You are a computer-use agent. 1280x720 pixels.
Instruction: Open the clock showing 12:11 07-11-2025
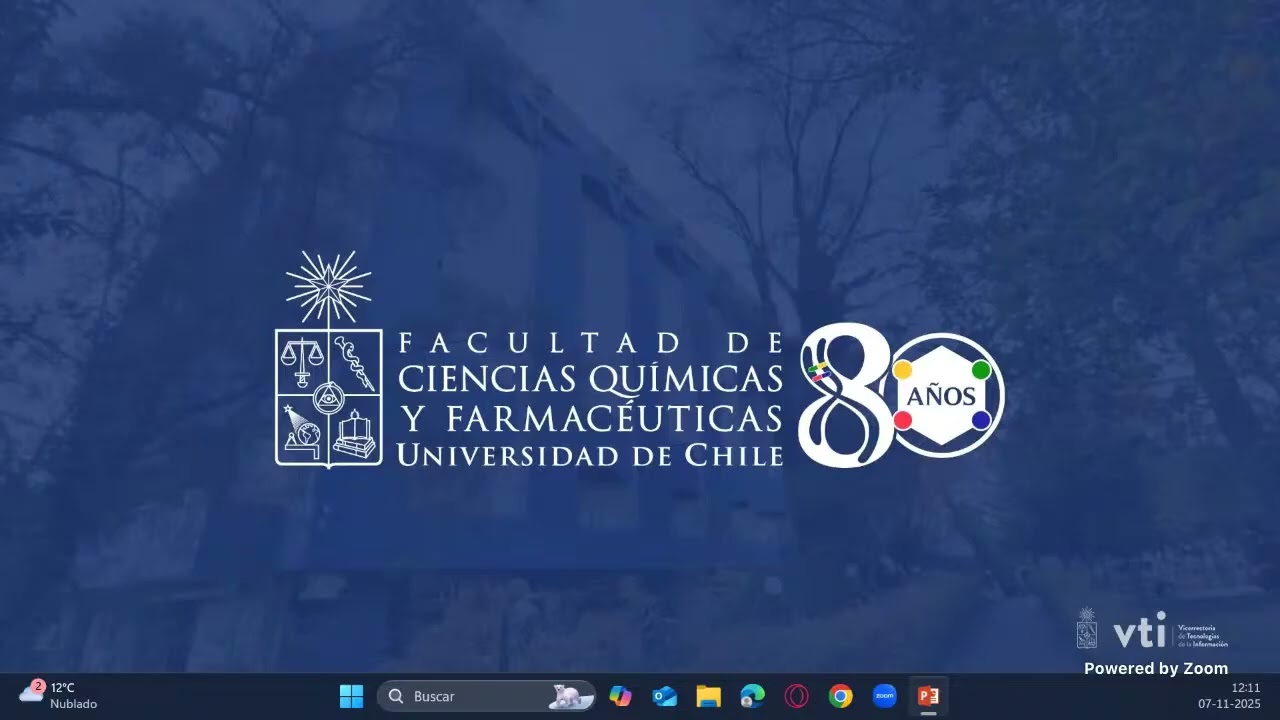[x=1230, y=696]
